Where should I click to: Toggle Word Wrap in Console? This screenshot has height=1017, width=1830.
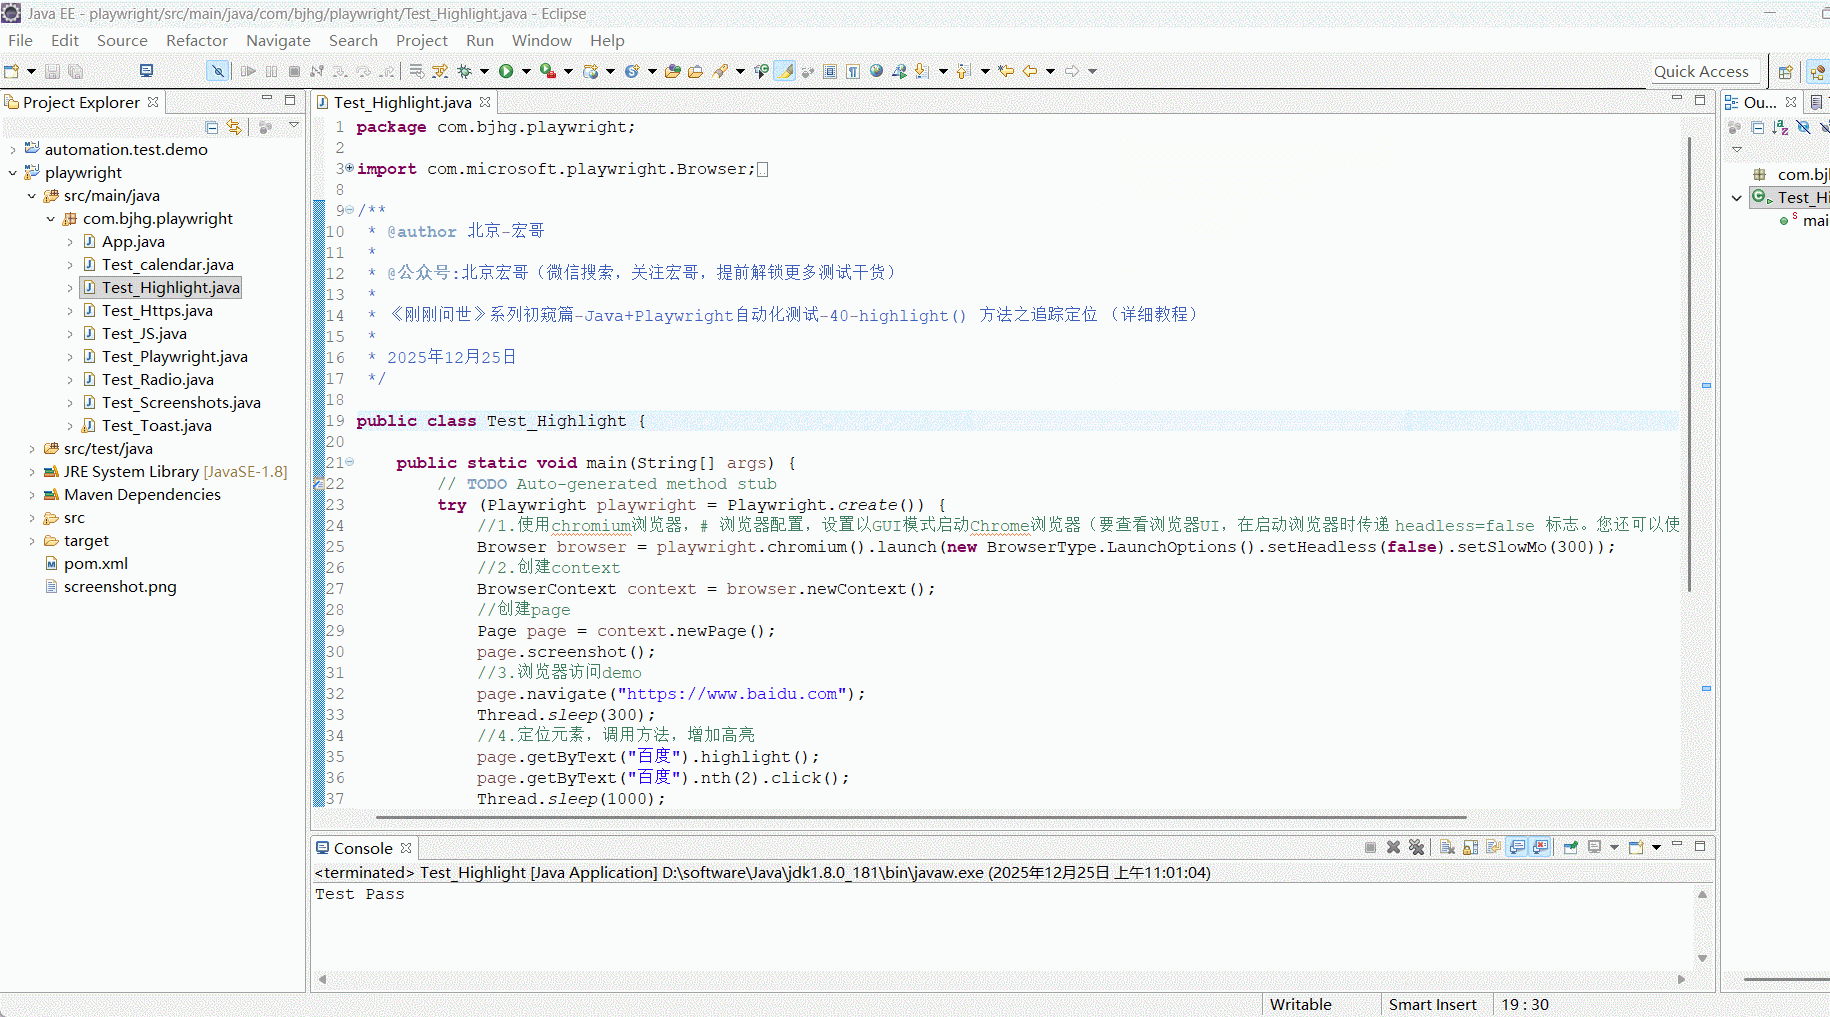pos(1493,847)
